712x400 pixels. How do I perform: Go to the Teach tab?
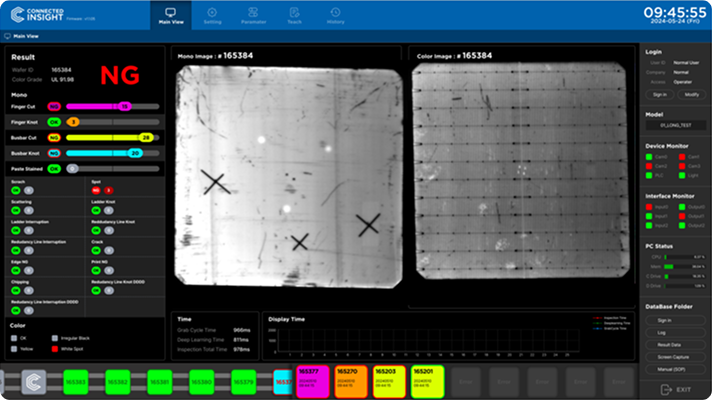294,15
